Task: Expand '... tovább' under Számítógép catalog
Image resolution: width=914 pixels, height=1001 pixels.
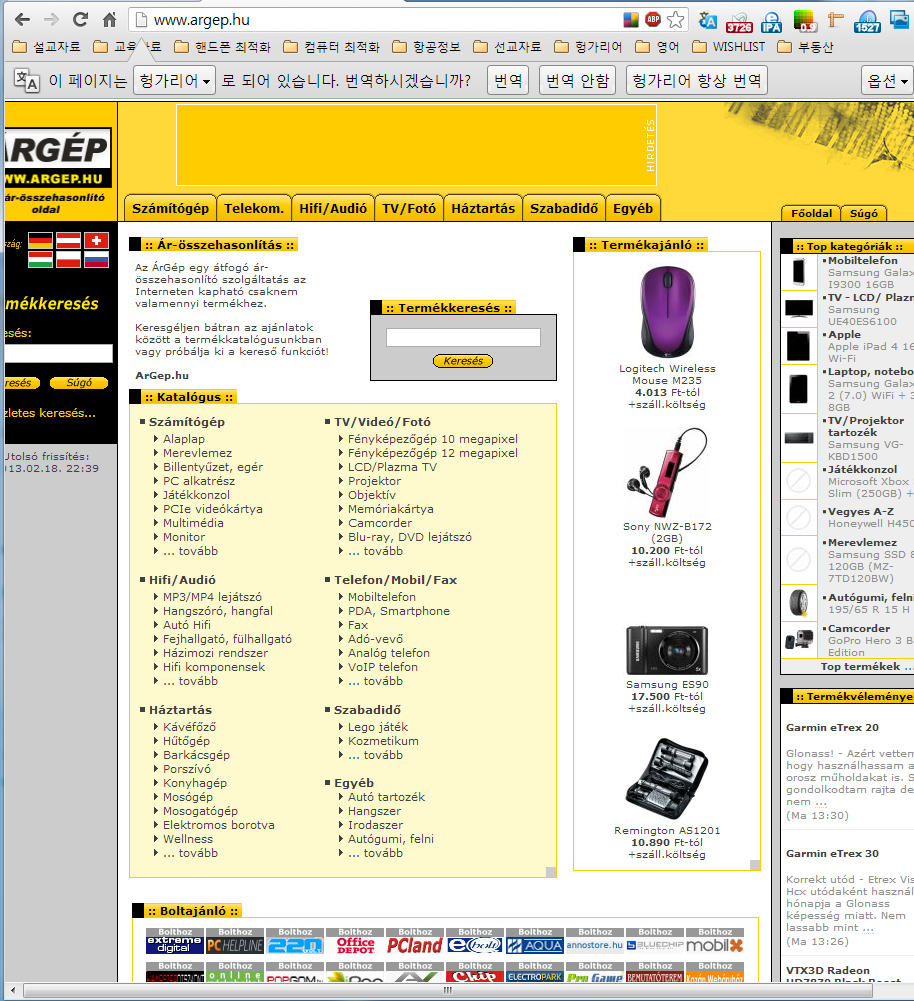Action: 190,551
